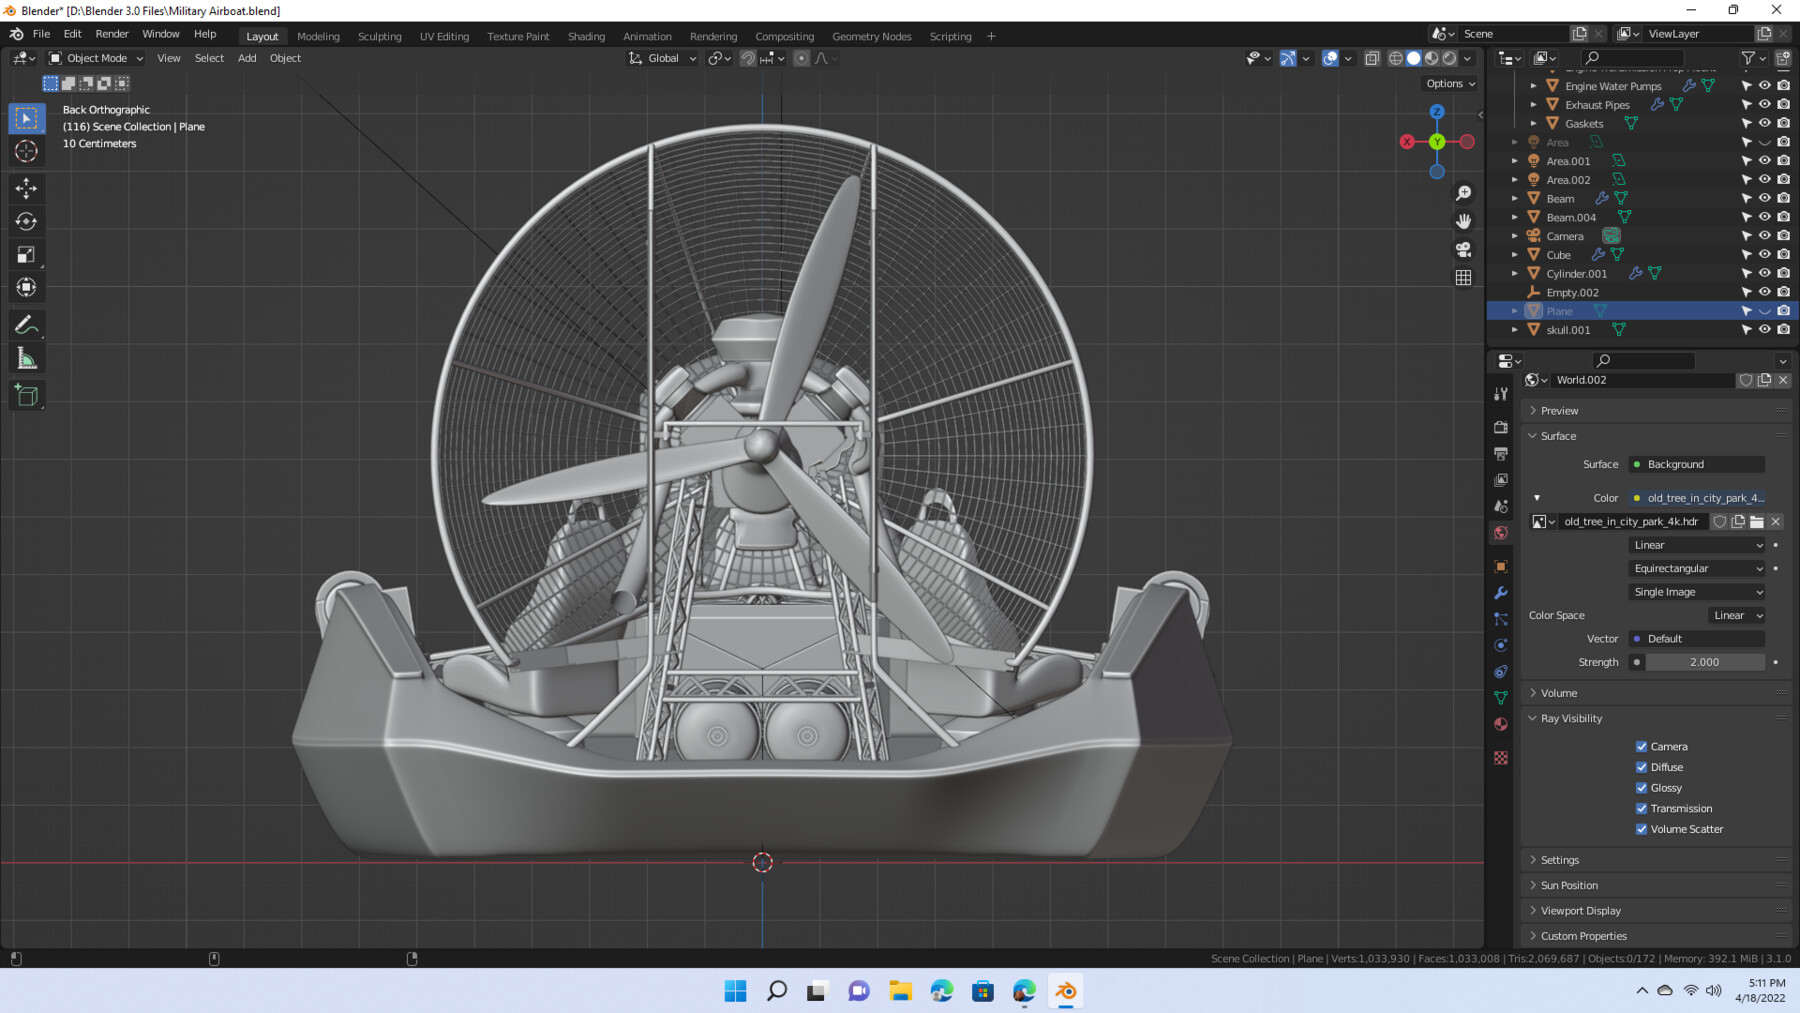Screen dimensions: 1800x1013
Task: Expand the Cylinder.001 outliner entry
Action: click(x=1515, y=273)
